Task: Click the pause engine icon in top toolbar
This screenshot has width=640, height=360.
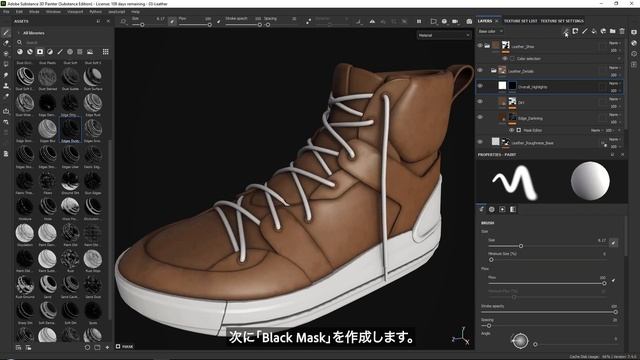Action: pos(419,21)
